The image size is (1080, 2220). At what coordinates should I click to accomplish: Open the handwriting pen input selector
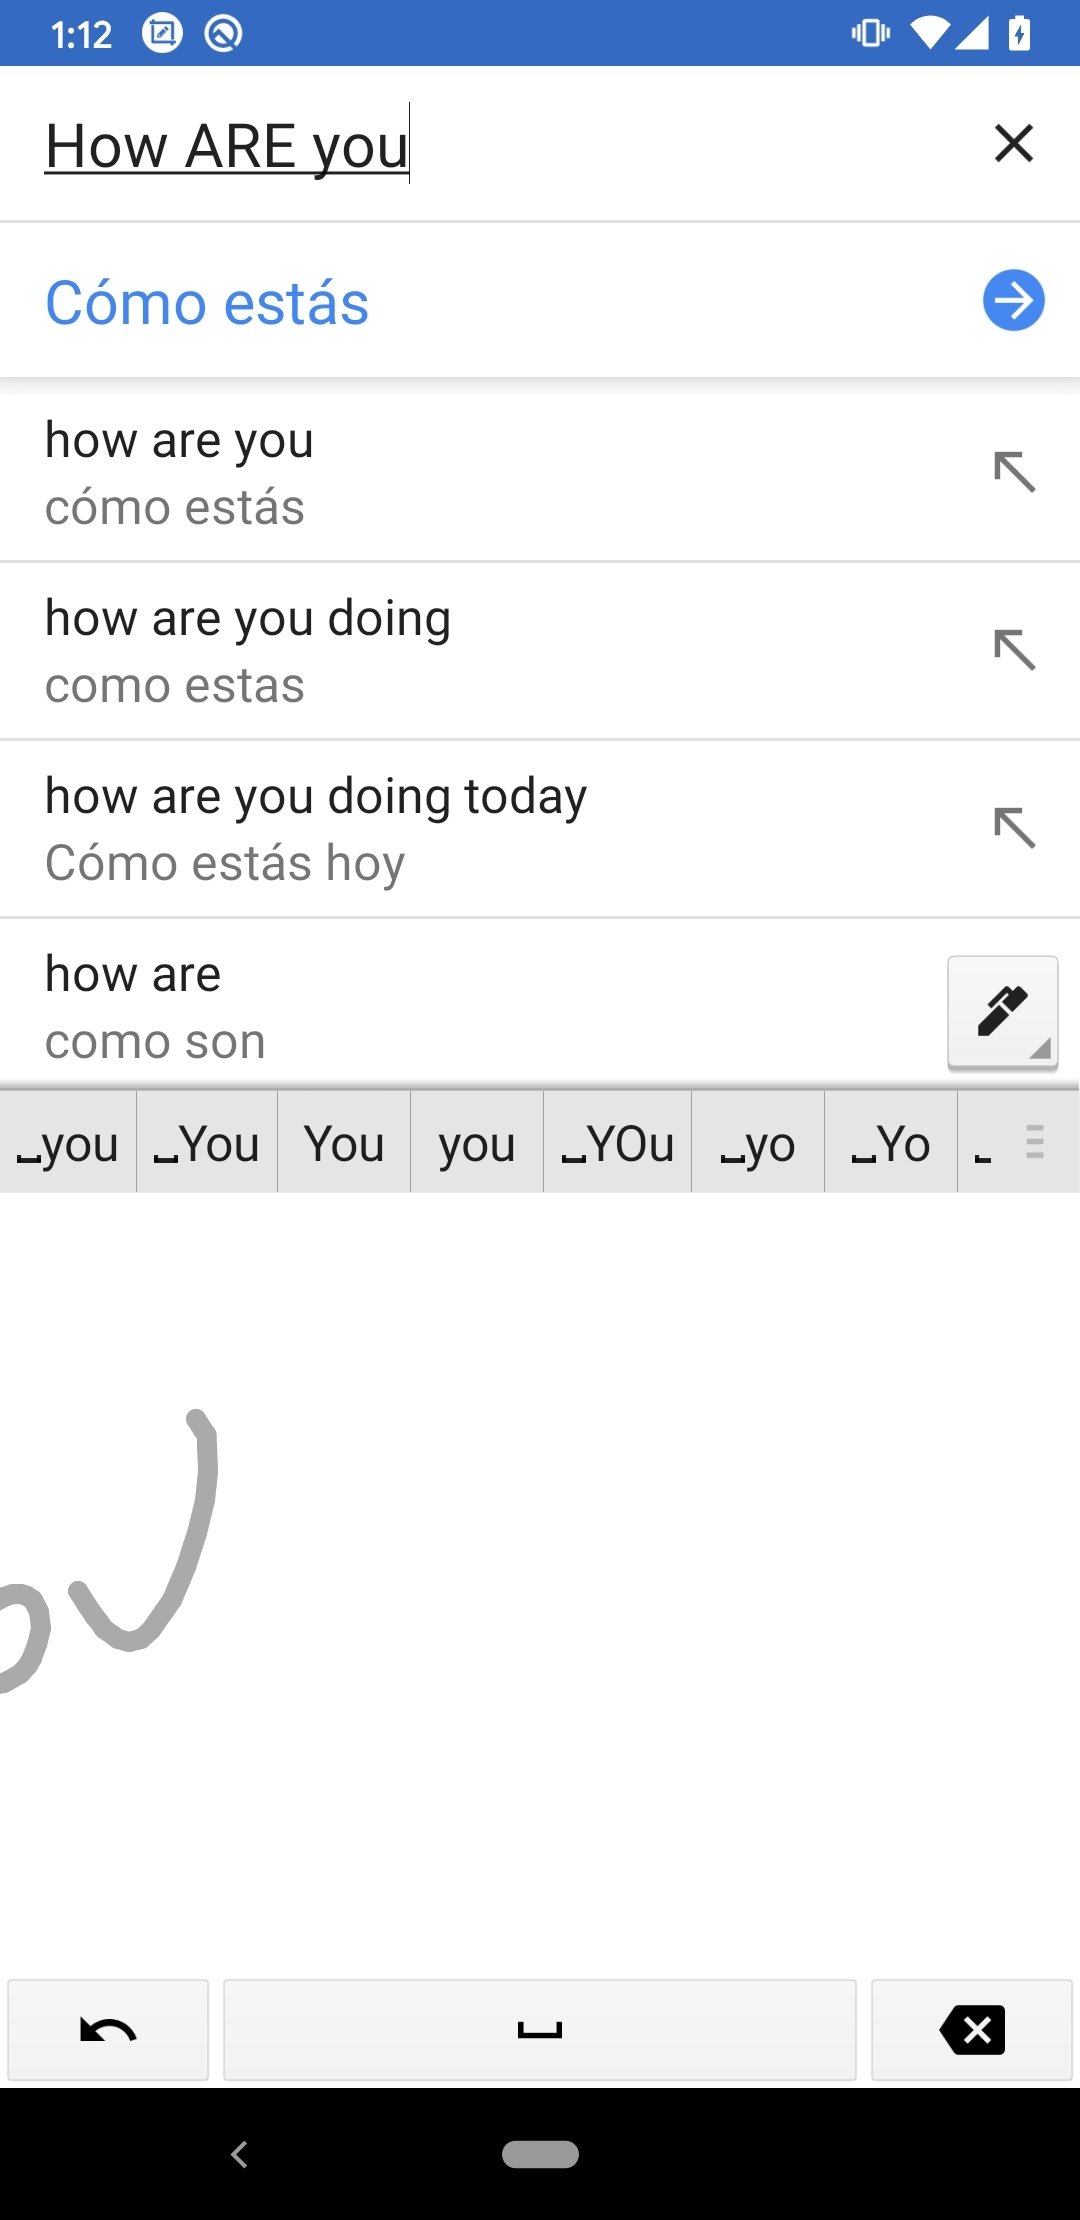point(1002,1012)
